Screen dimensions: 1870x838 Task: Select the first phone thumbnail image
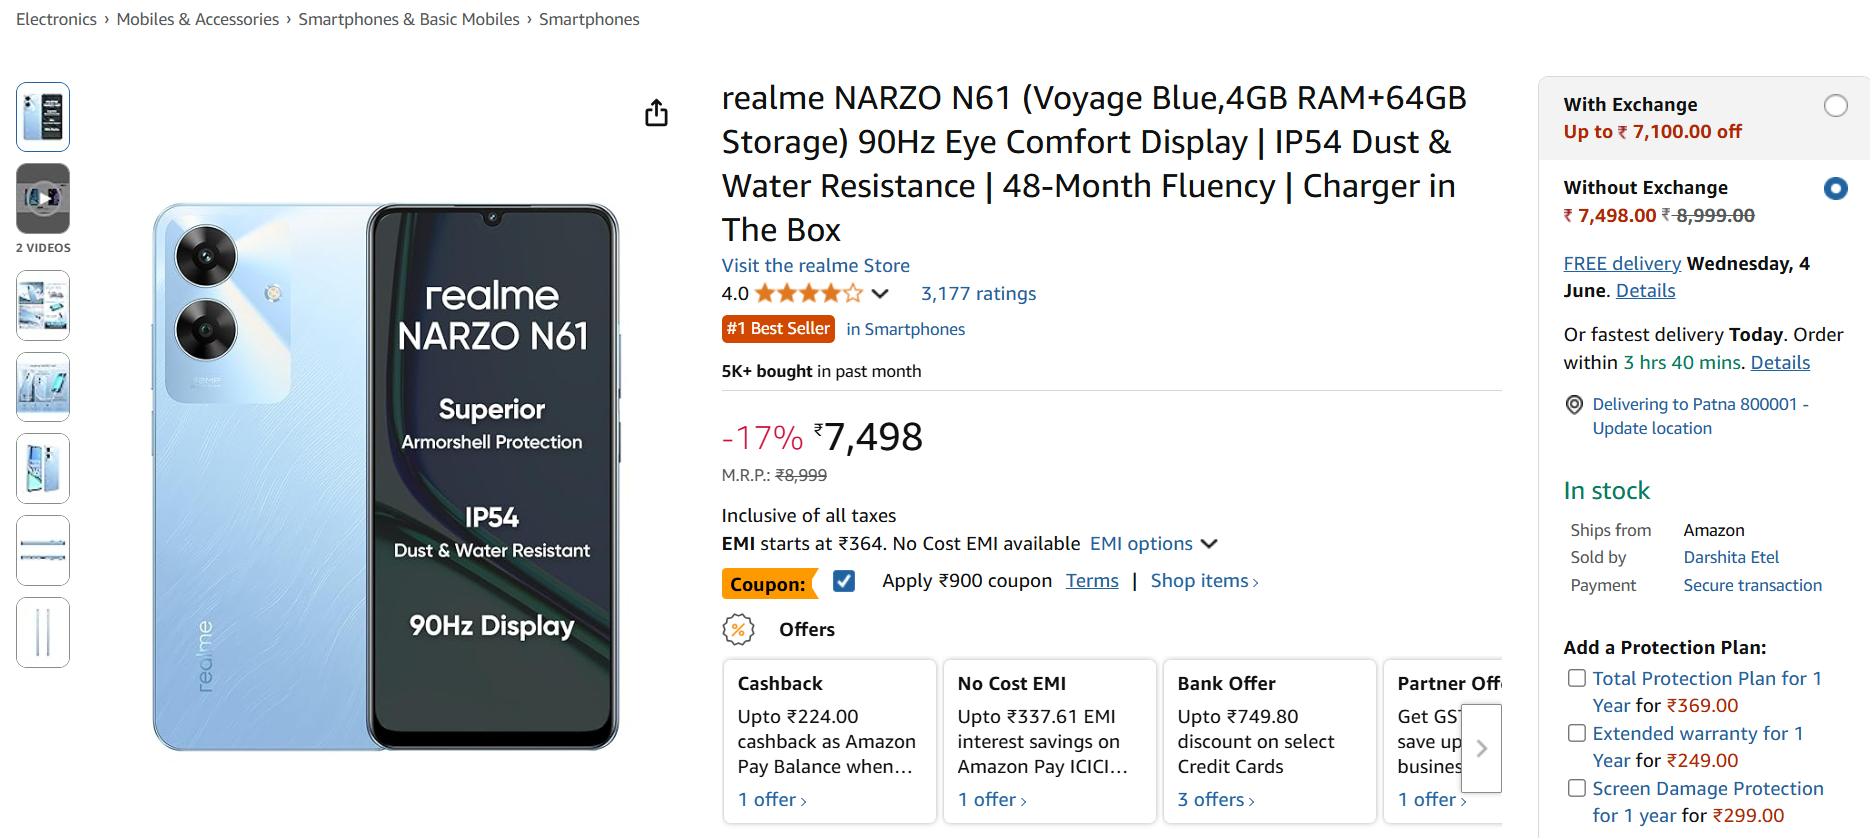coord(43,117)
